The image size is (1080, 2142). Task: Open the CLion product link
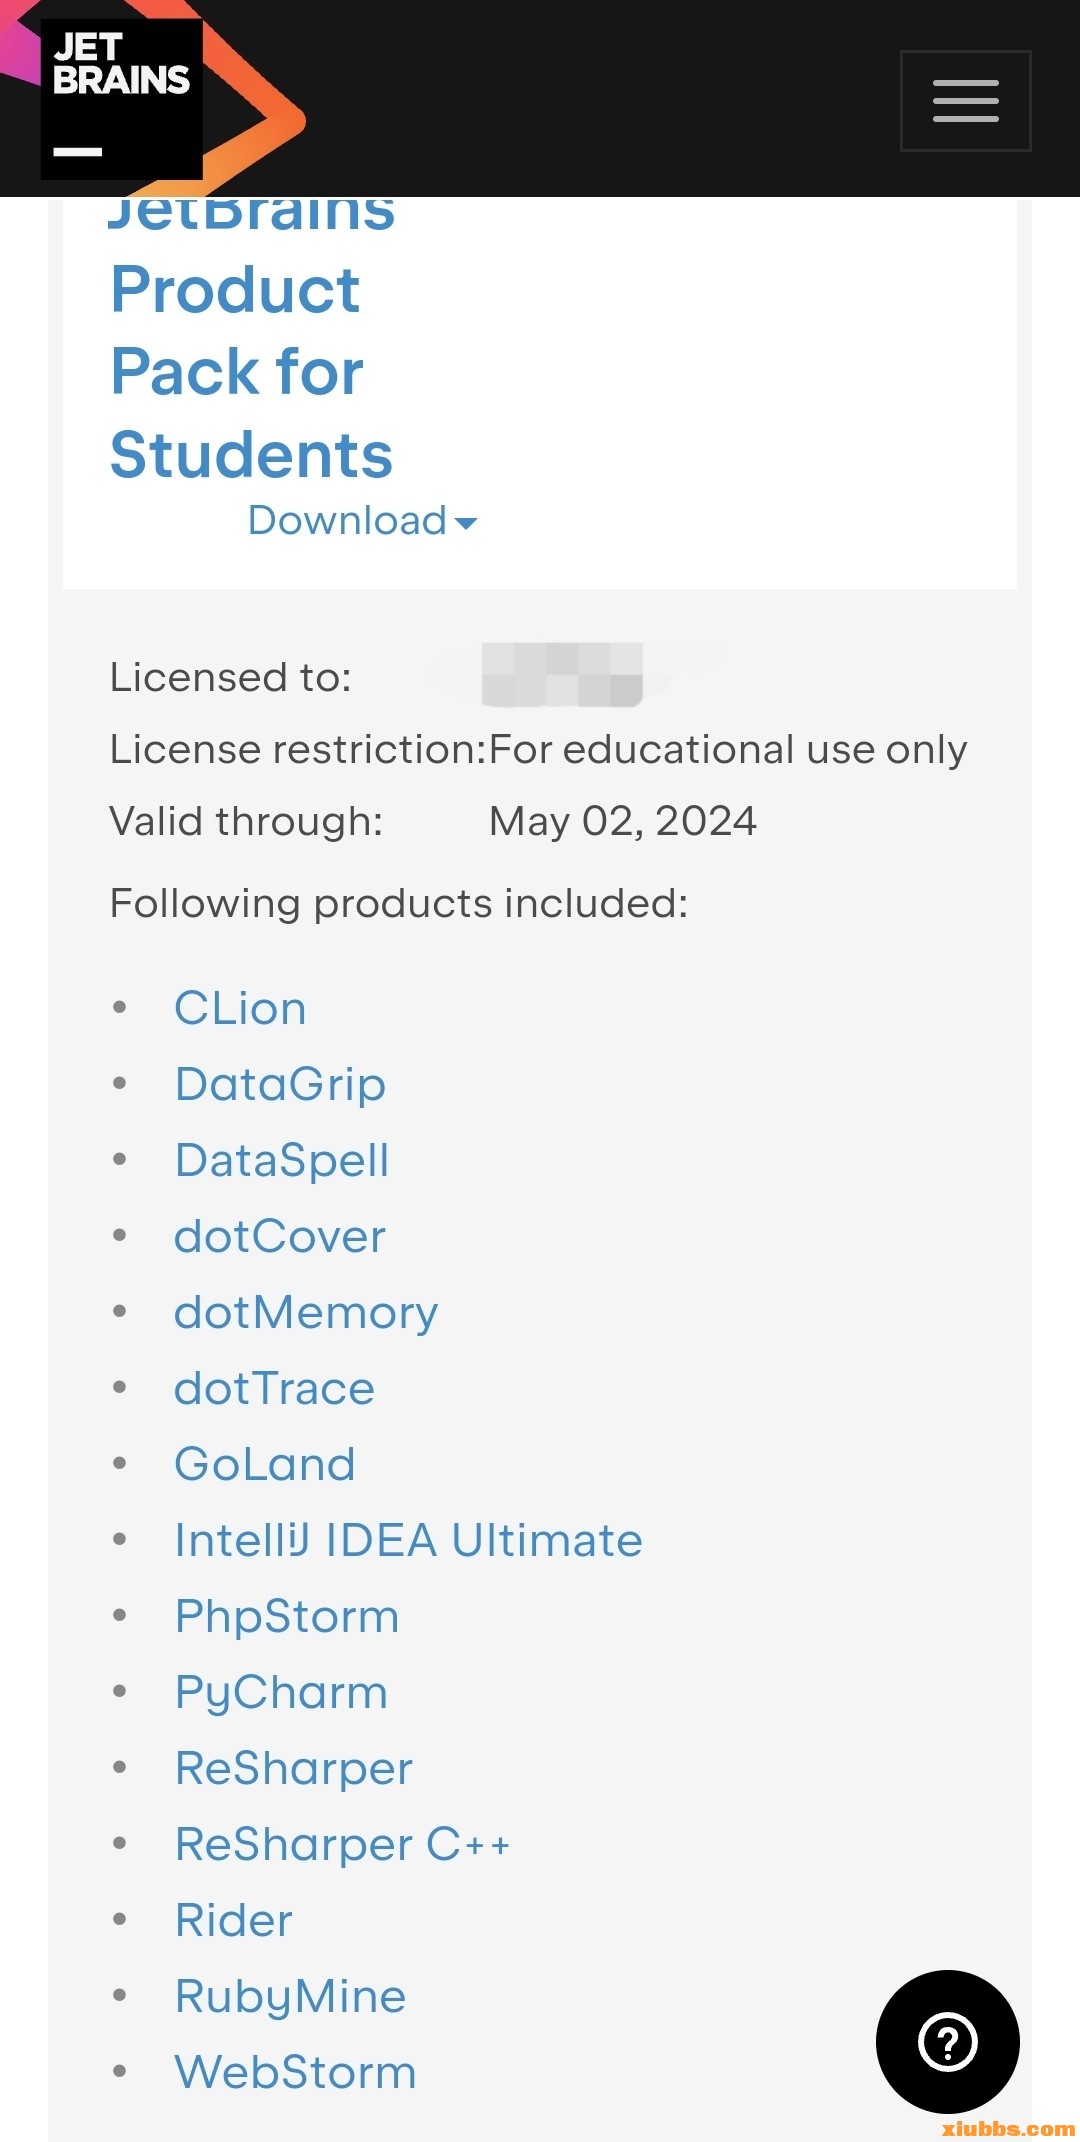(240, 1008)
